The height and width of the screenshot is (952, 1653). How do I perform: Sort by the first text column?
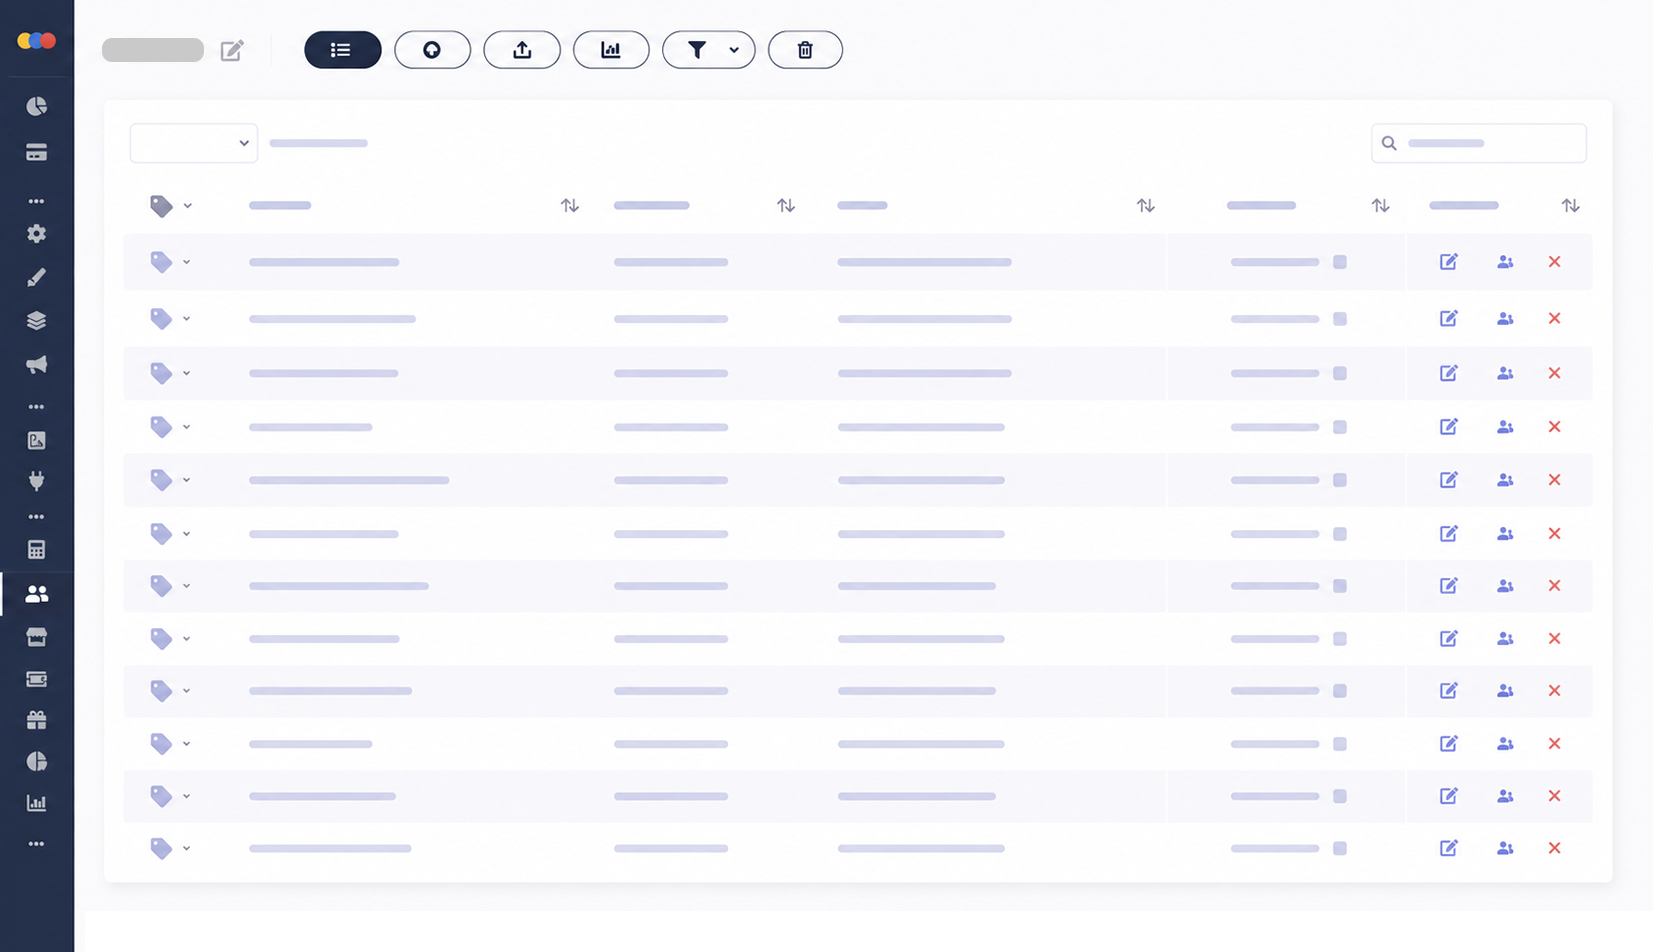[570, 205]
